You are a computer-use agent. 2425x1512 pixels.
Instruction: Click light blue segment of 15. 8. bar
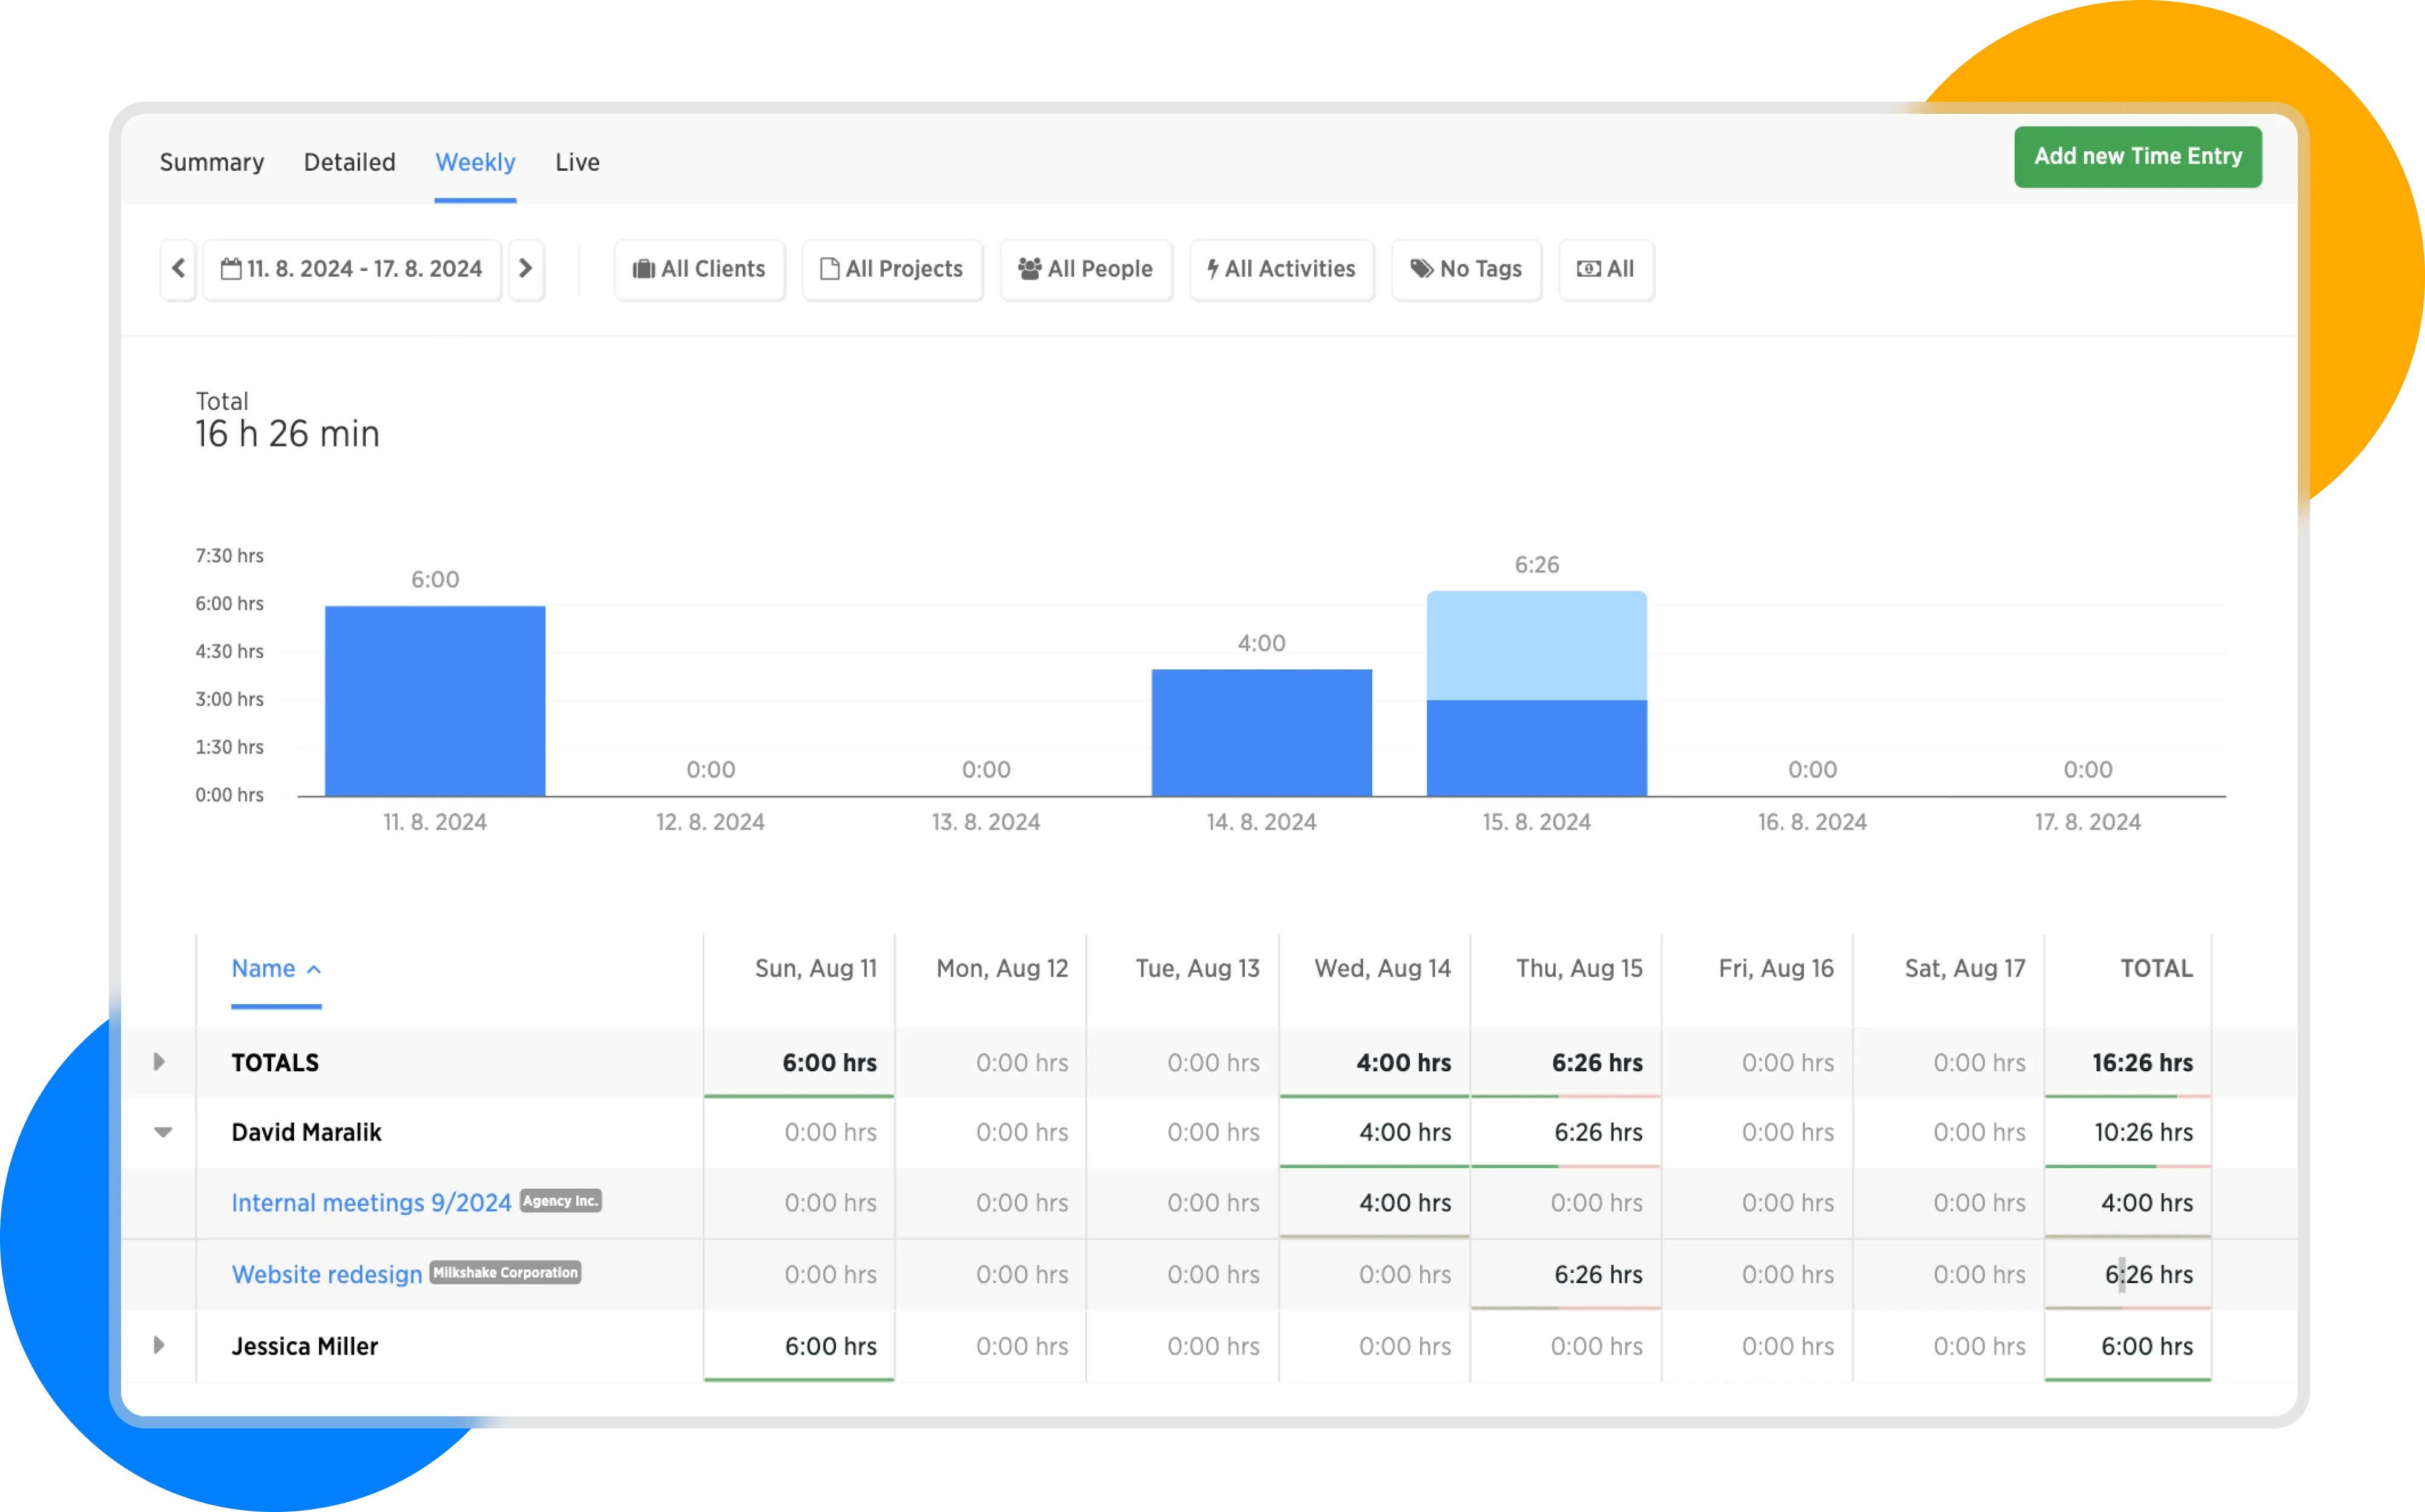point(1536,645)
